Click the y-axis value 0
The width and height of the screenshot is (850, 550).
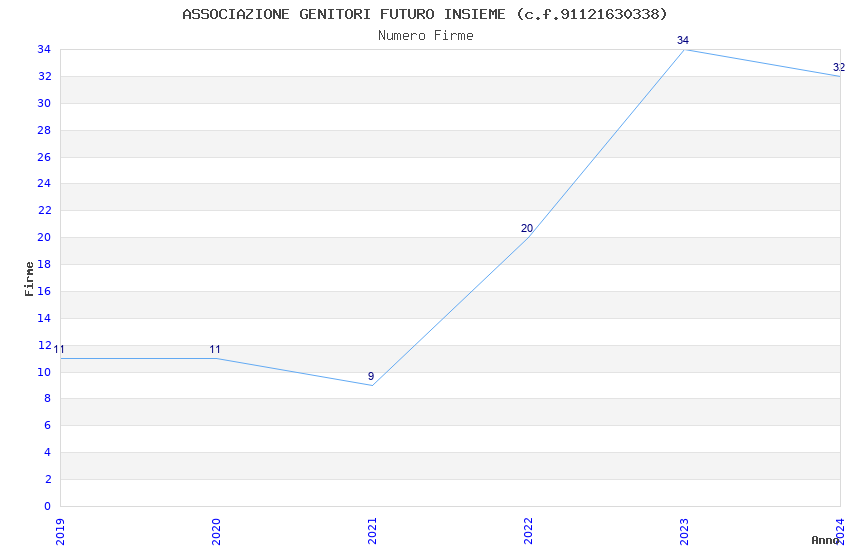48,506
